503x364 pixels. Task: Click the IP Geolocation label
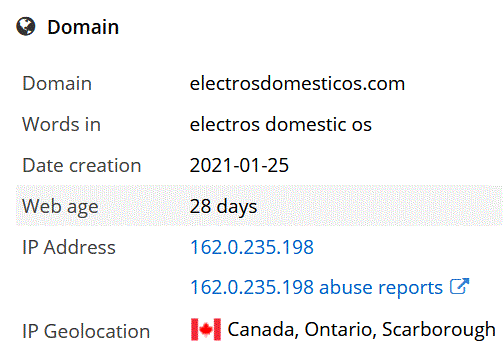(x=86, y=331)
